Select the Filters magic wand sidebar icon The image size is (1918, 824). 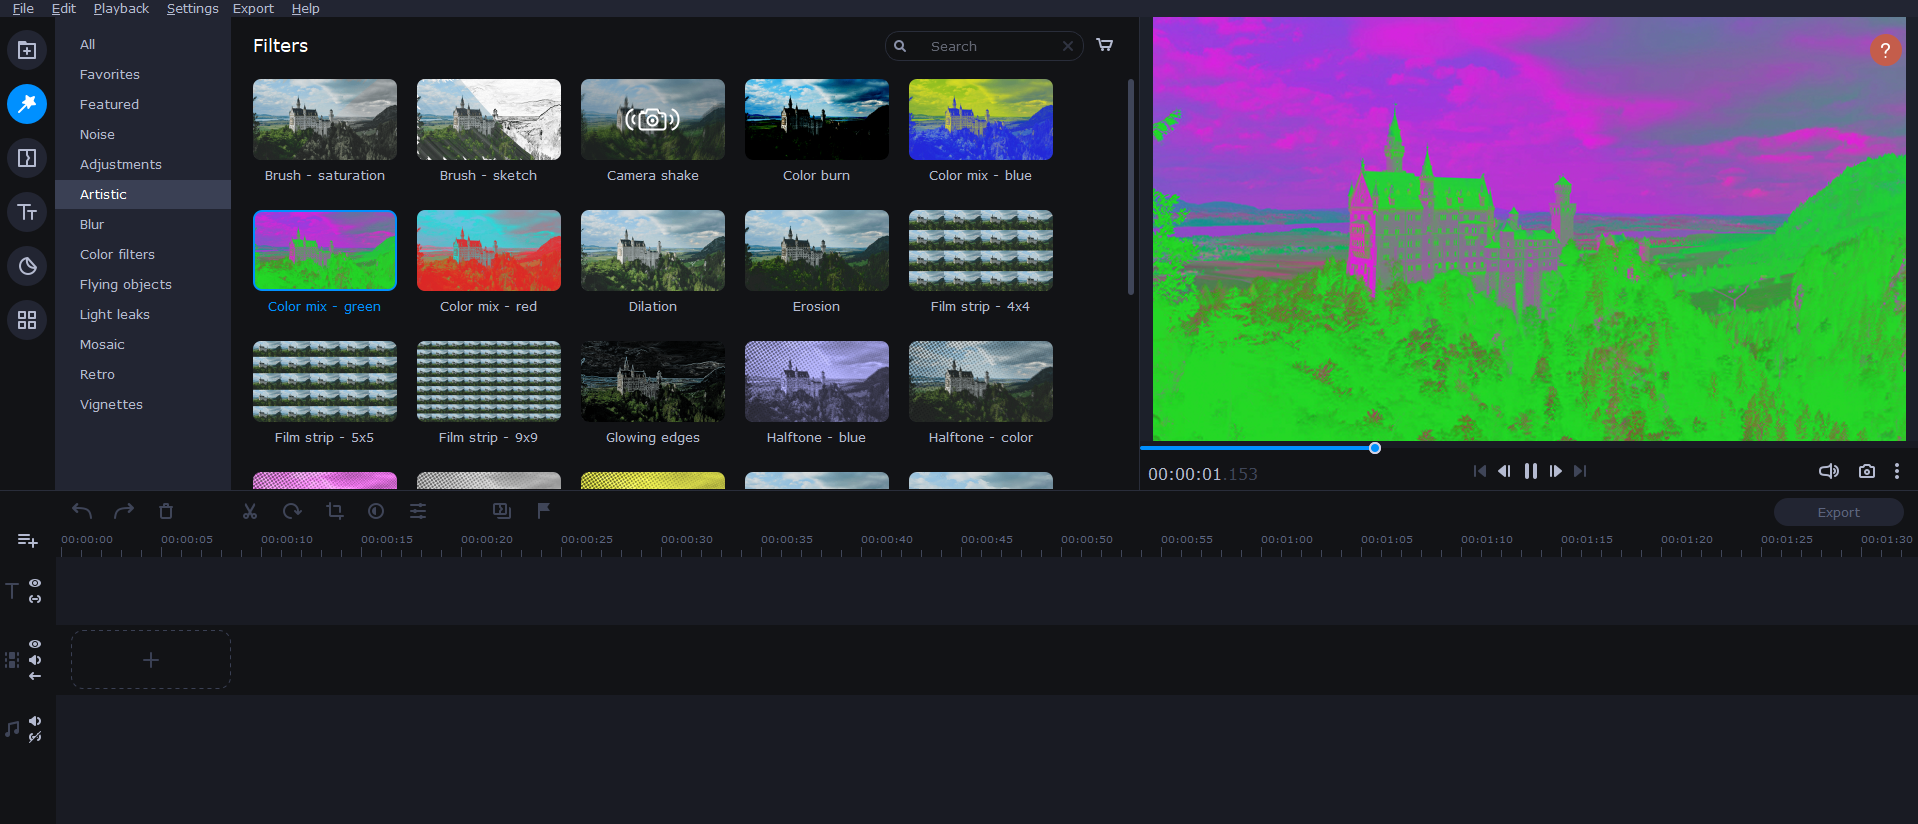(x=27, y=104)
